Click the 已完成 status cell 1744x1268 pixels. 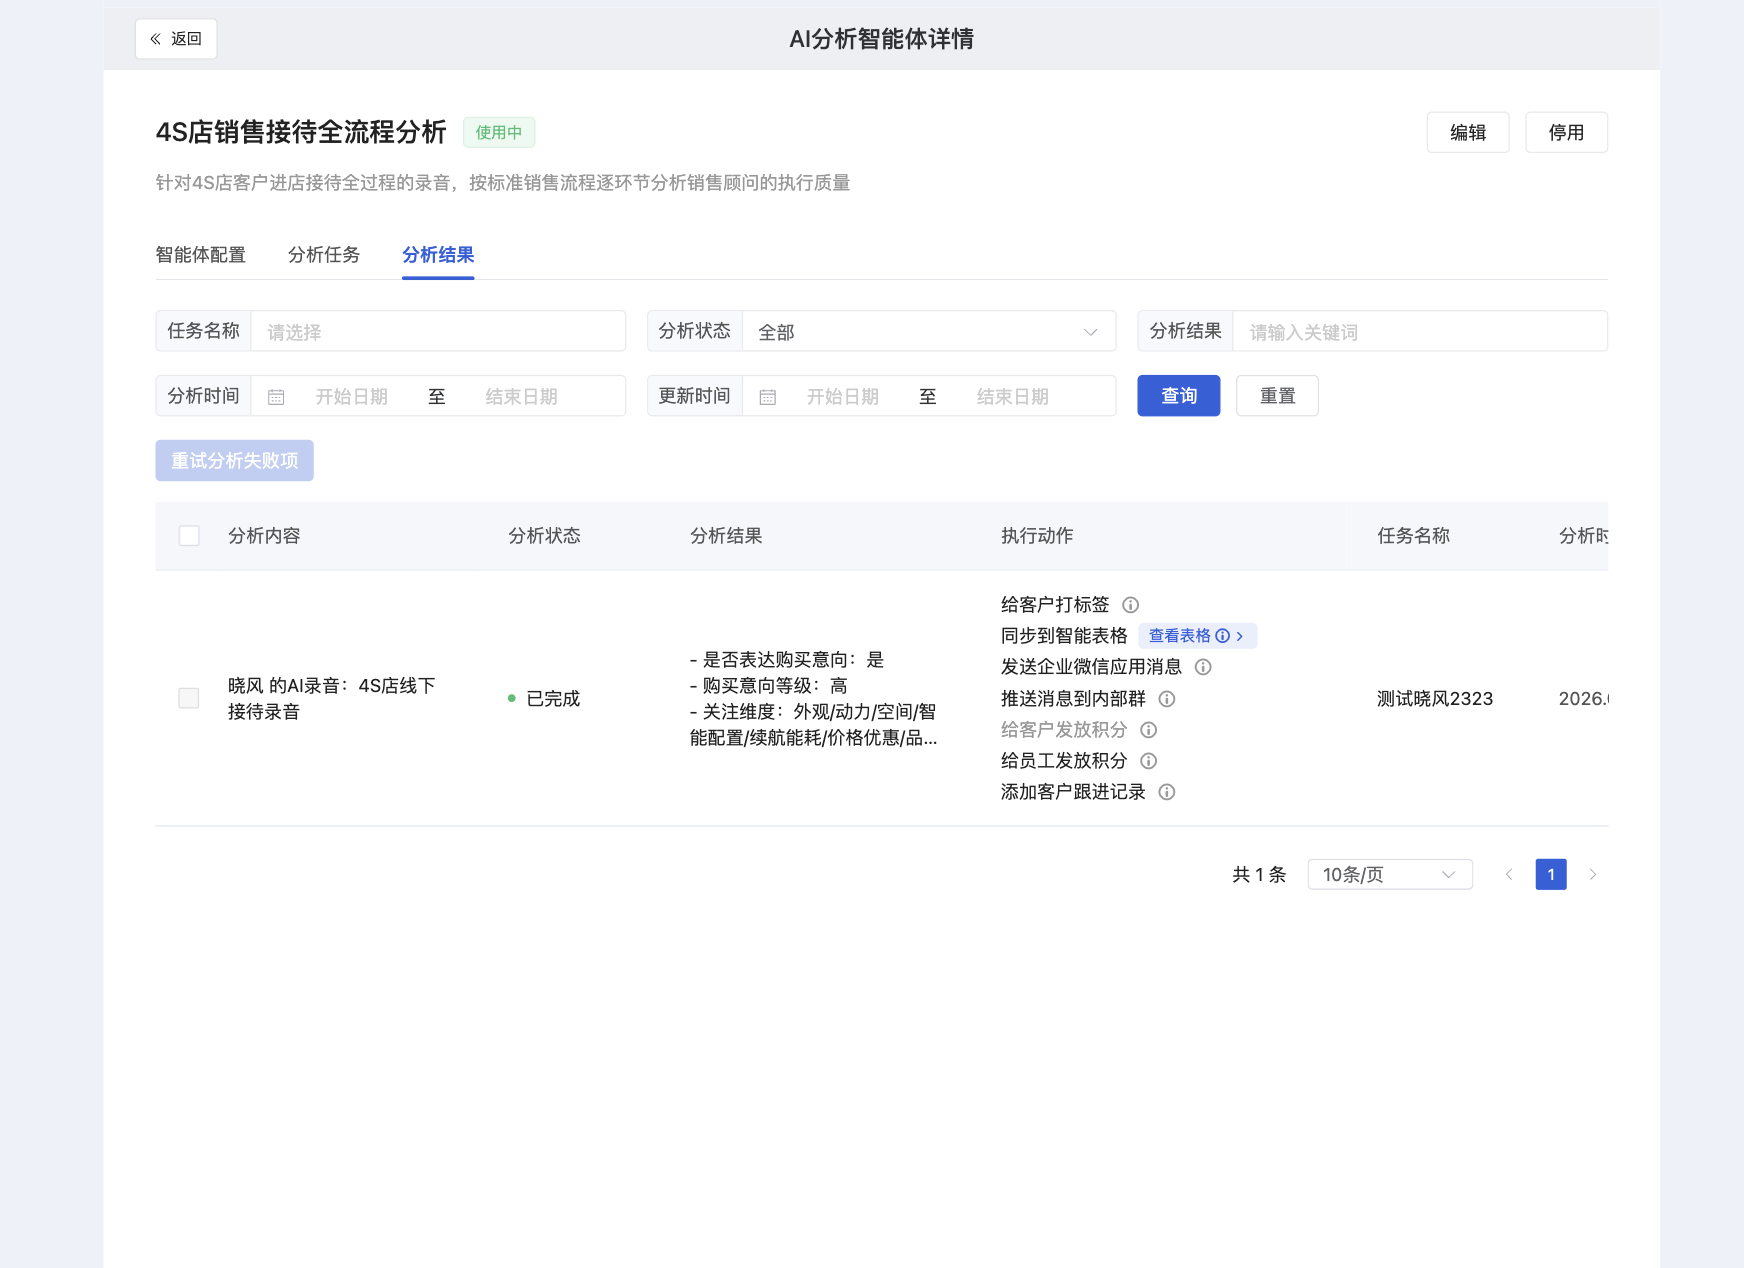544,699
